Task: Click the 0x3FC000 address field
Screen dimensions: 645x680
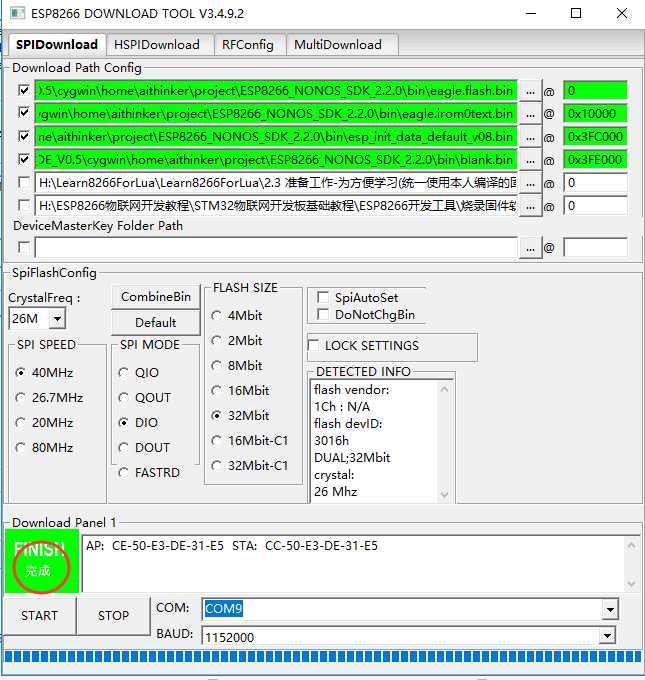Action: coord(595,137)
